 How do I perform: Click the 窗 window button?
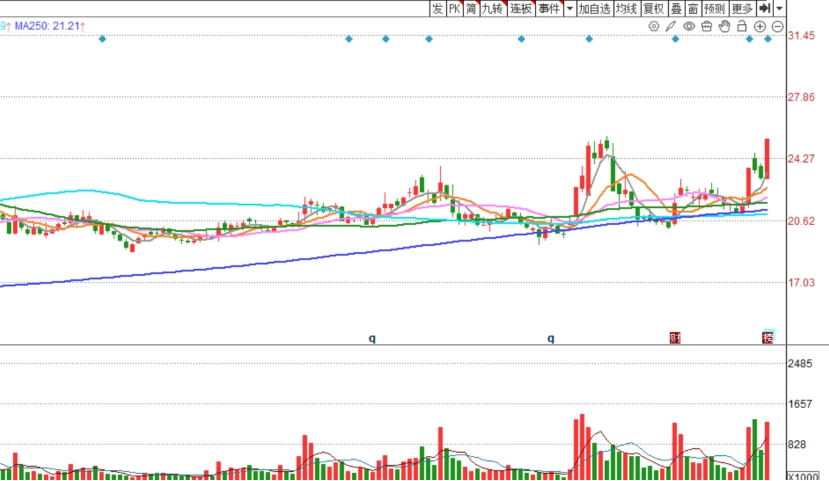click(693, 8)
